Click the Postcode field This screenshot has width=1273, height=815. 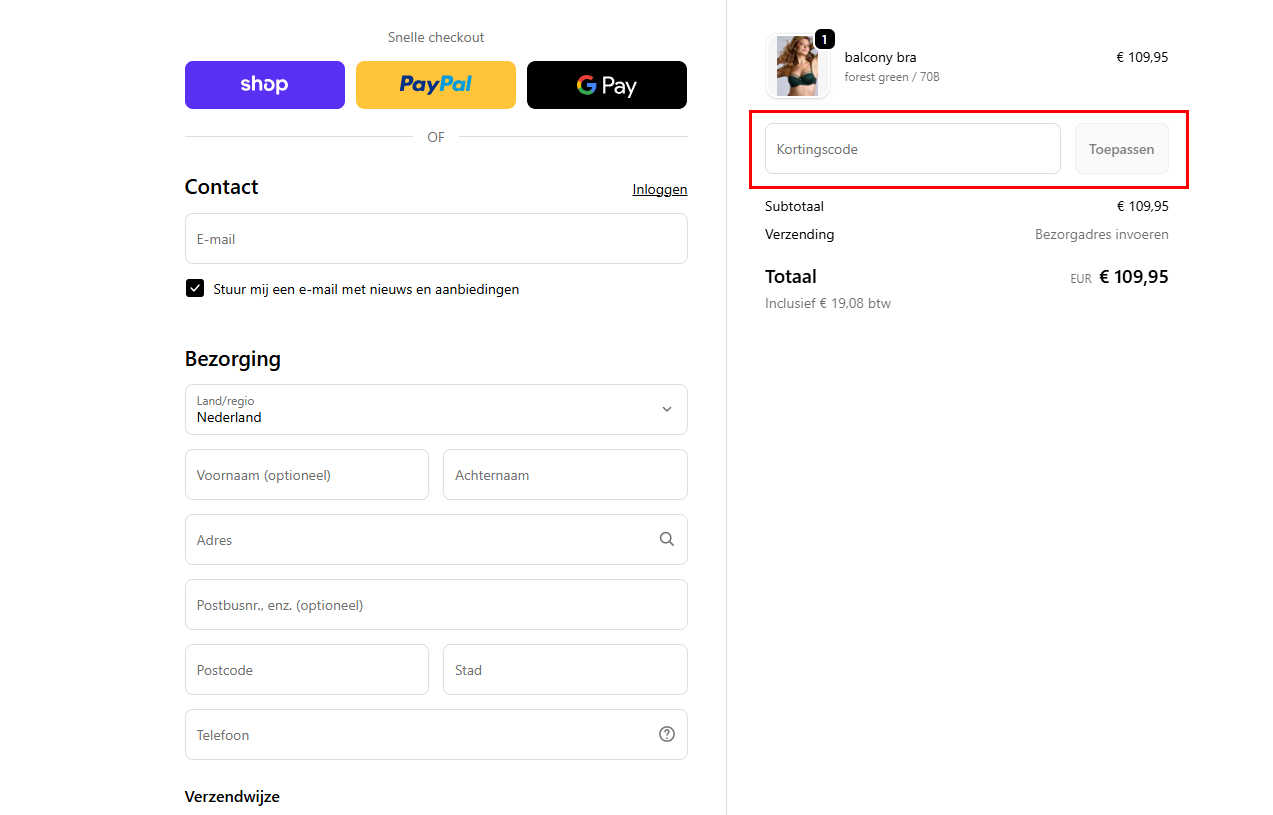tap(306, 670)
